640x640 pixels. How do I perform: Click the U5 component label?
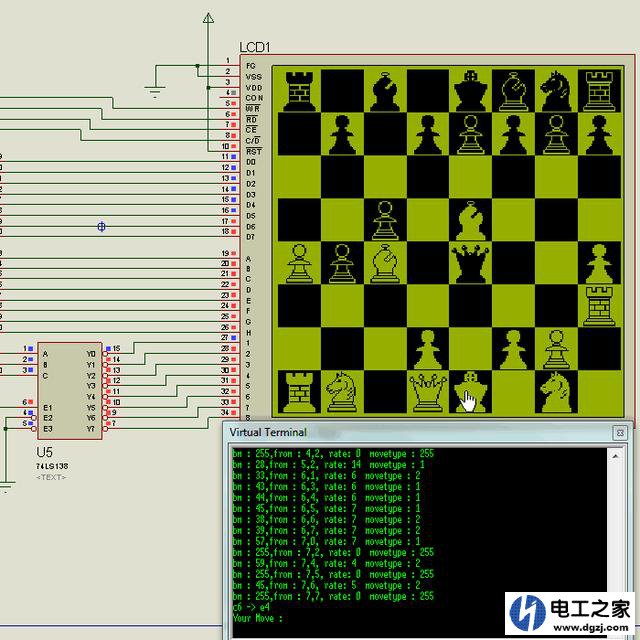[x=44, y=452]
